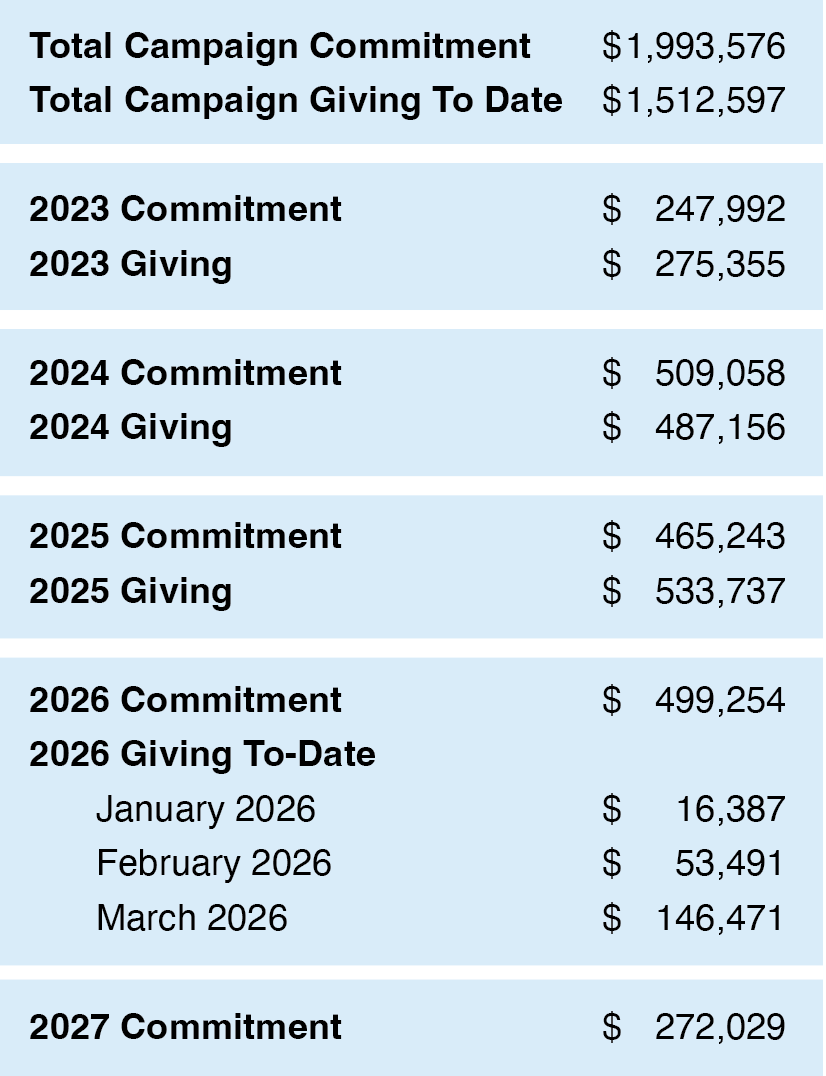Select the $1,993,576 total commitment amount

pyautogui.click(x=694, y=47)
